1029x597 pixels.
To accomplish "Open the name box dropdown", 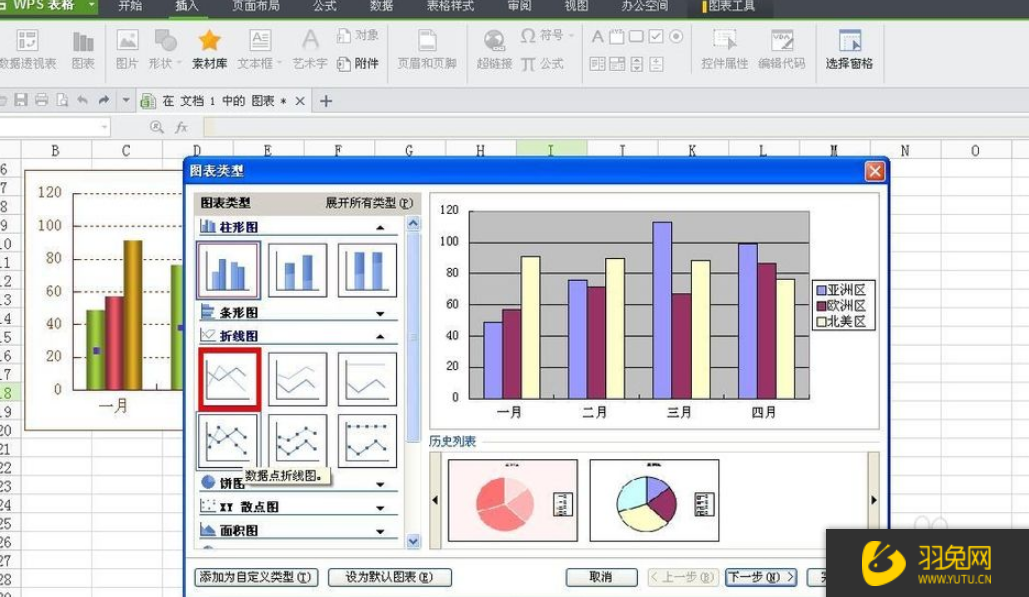I will click(104, 127).
